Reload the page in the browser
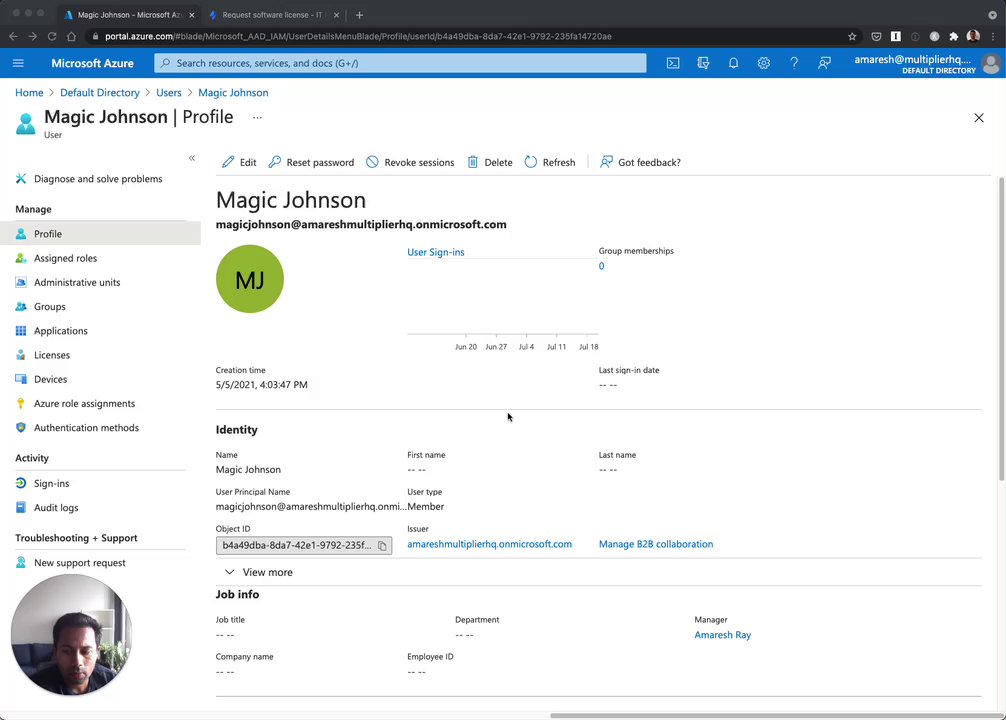Viewport: 1006px width, 720px height. (52, 37)
